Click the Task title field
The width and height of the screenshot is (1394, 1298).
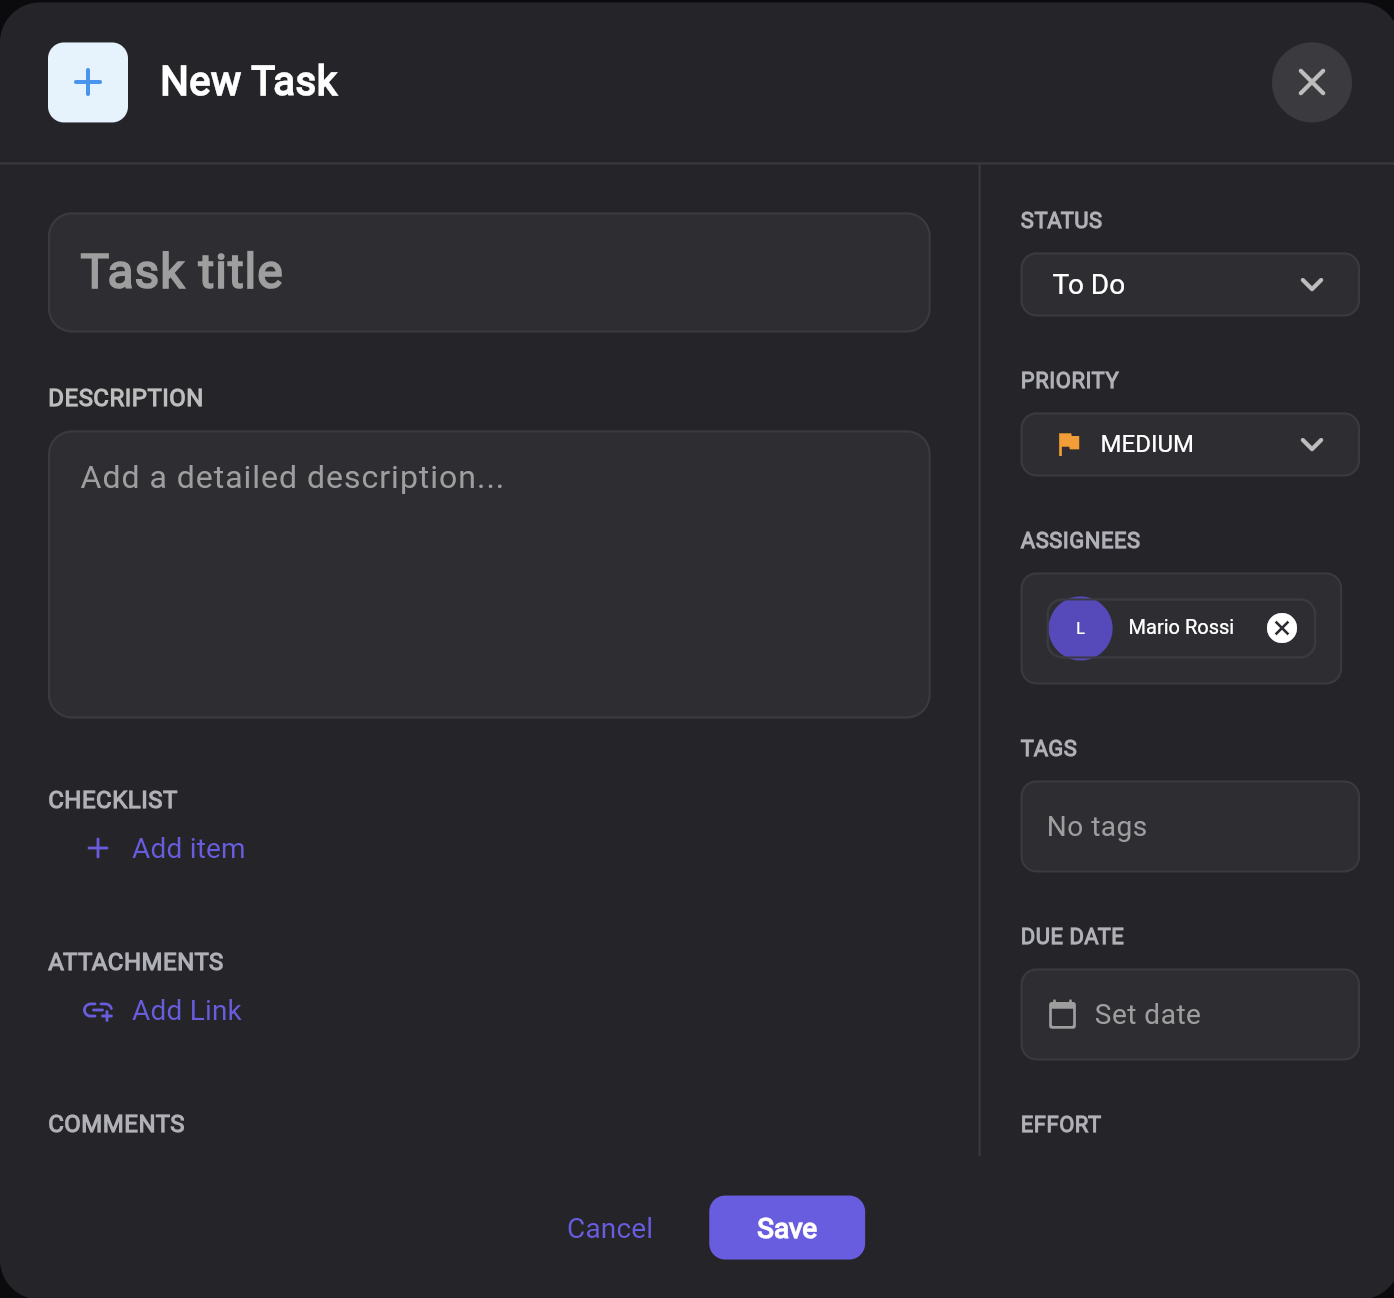pyautogui.click(x=488, y=272)
